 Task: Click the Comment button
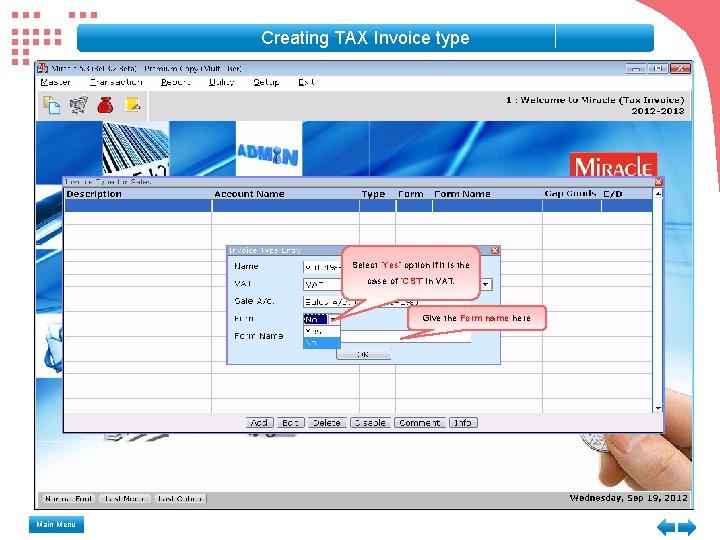(x=420, y=422)
